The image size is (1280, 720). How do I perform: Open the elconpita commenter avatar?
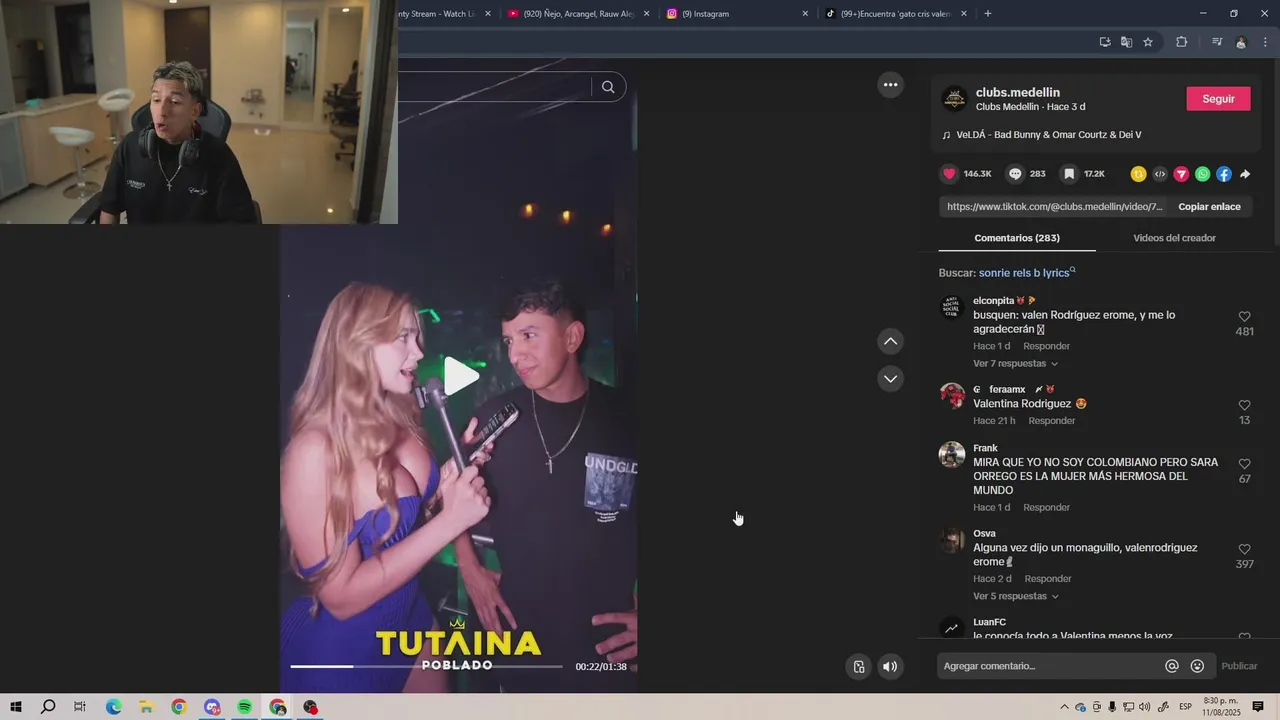[952, 307]
